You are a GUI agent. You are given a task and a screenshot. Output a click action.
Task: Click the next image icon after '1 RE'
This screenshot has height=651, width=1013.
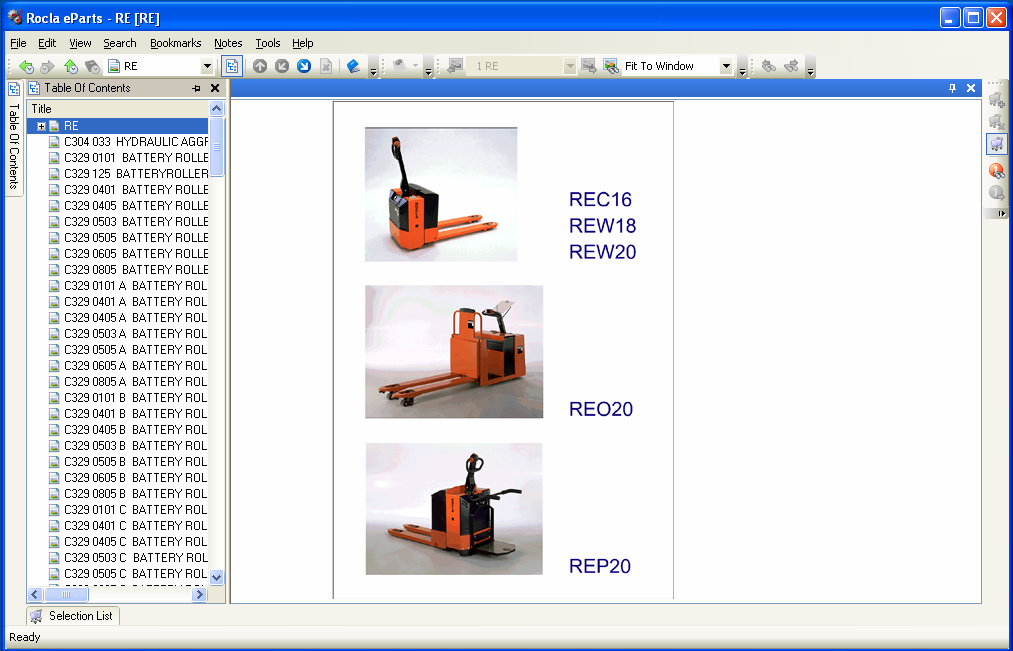(x=588, y=66)
